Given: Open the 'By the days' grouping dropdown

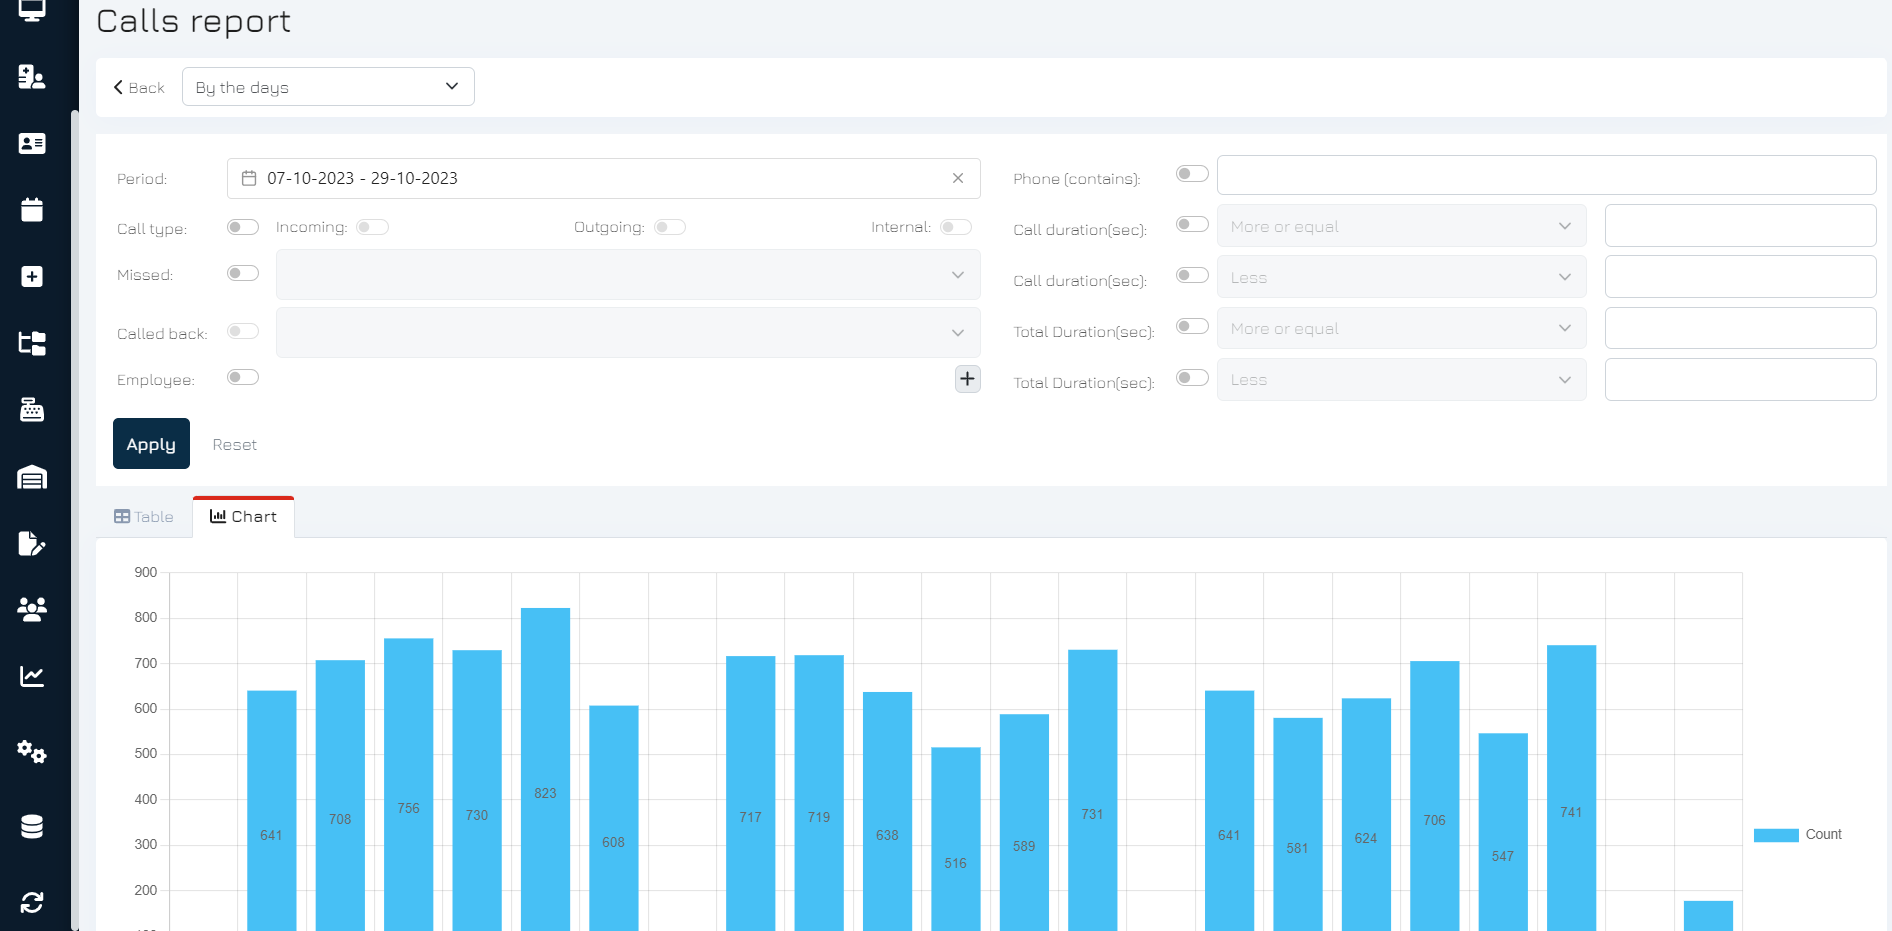Looking at the screenshot, I should click(x=328, y=87).
